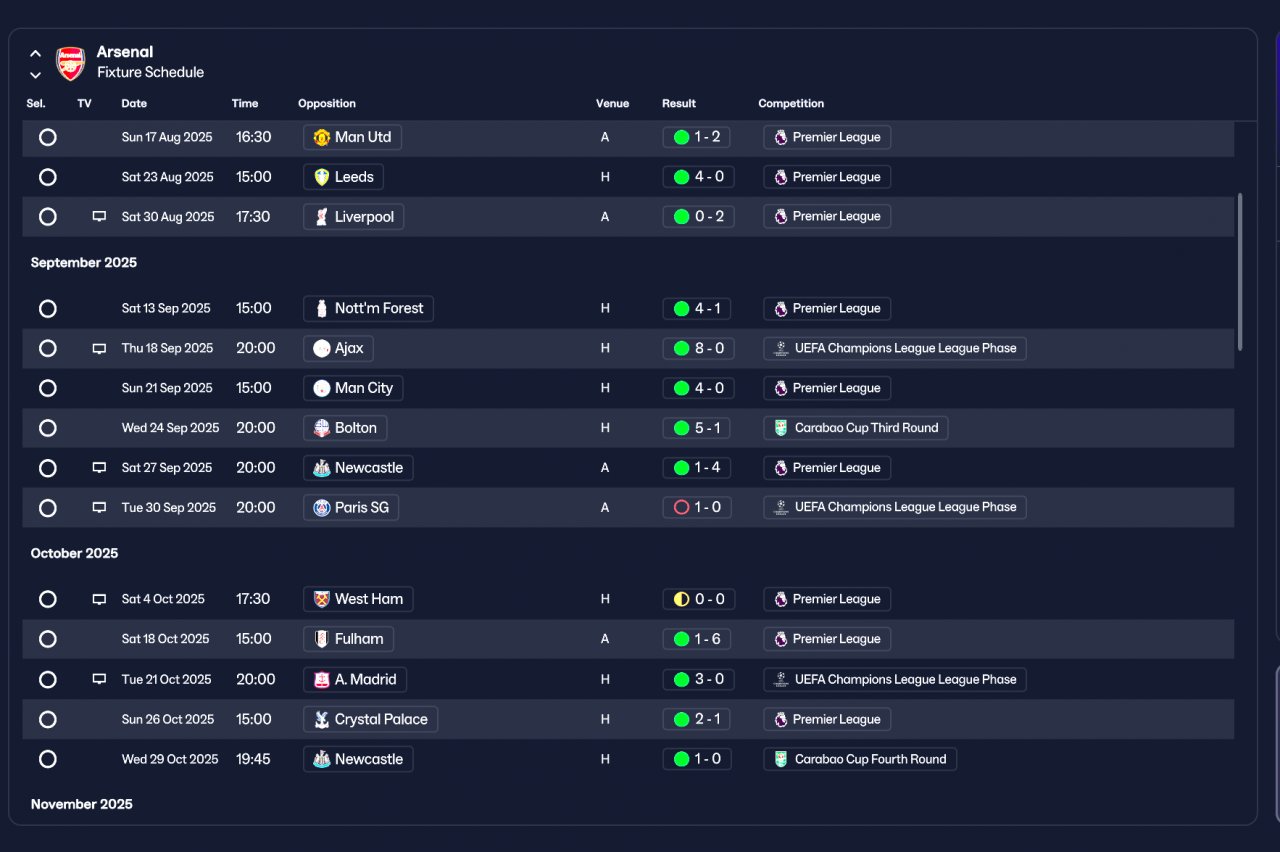Screen dimensions: 1280x852
Task: Click the Ajax club badge icon
Action: click(321, 348)
